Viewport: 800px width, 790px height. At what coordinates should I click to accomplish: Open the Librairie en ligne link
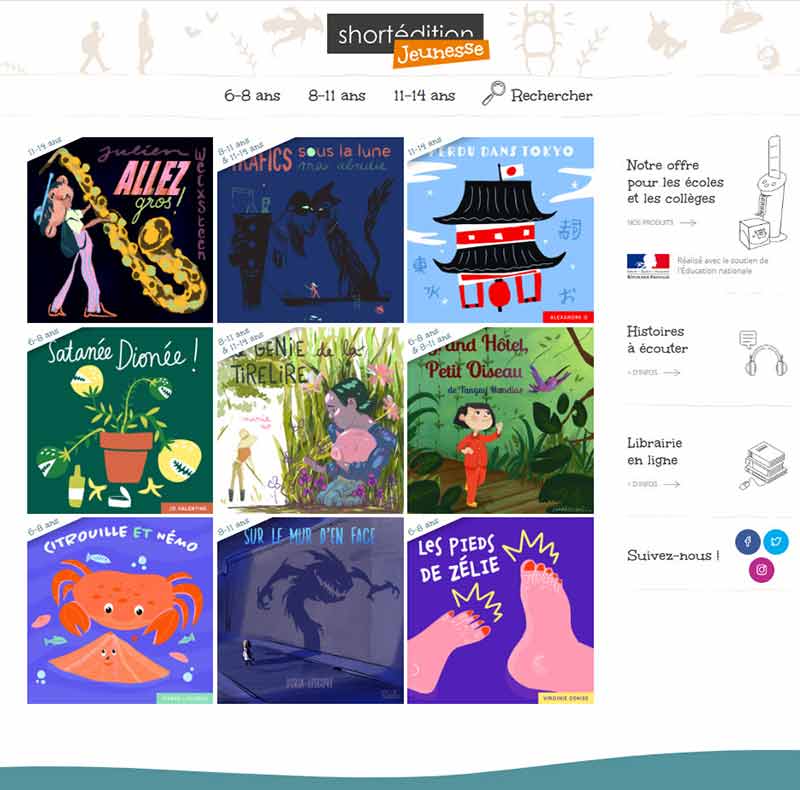click(x=655, y=451)
